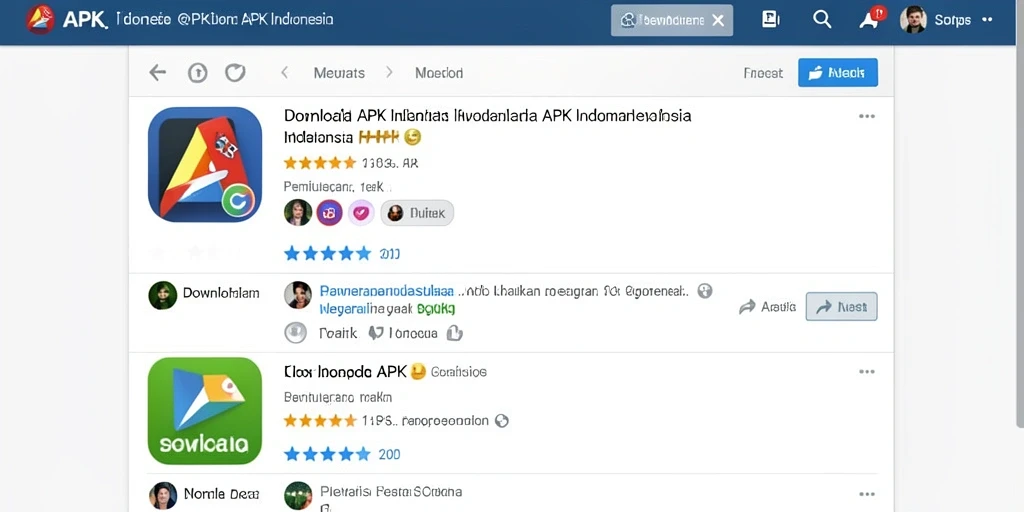
Task: Click the bookmark page icon in header
Action: click(x=771, y=20)
